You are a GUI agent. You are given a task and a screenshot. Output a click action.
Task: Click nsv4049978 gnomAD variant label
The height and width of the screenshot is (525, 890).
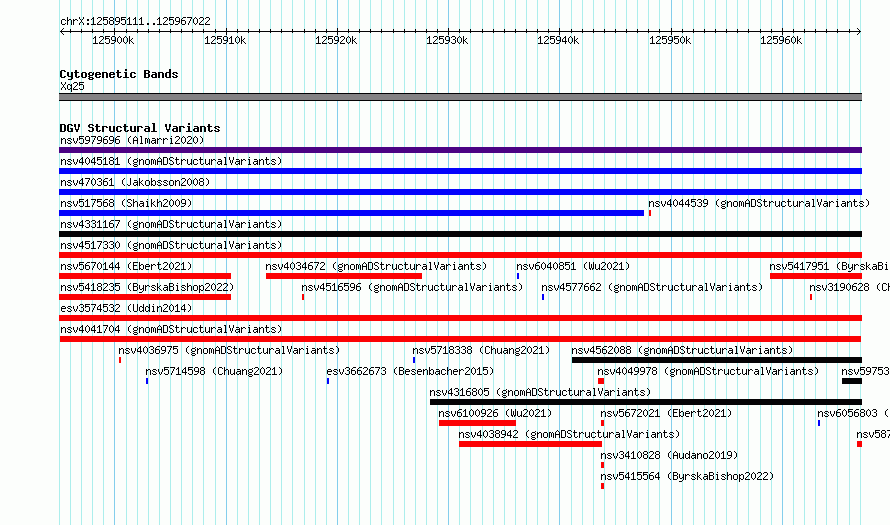708,371
